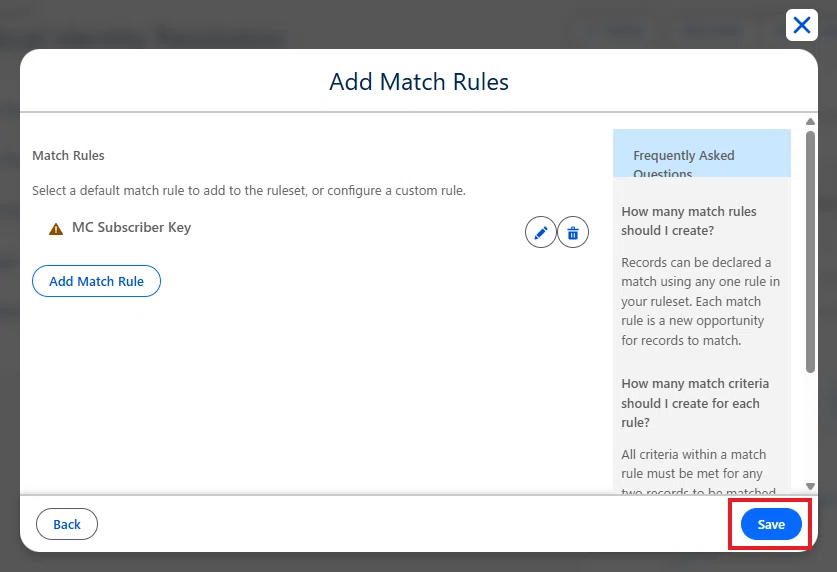This screenshot has width=837, height=572.
Task: Go Back to the previous step
Action: click(x=67, y=524)
